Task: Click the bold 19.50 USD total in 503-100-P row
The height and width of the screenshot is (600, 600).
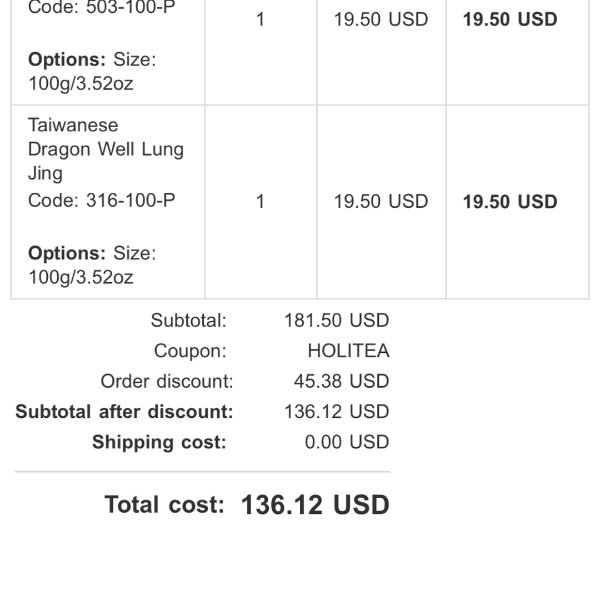Action: coord(510,19)
